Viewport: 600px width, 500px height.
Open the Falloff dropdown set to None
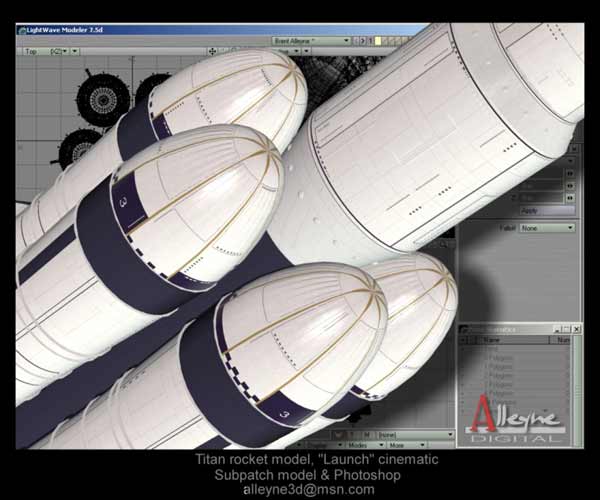(547, 228)
